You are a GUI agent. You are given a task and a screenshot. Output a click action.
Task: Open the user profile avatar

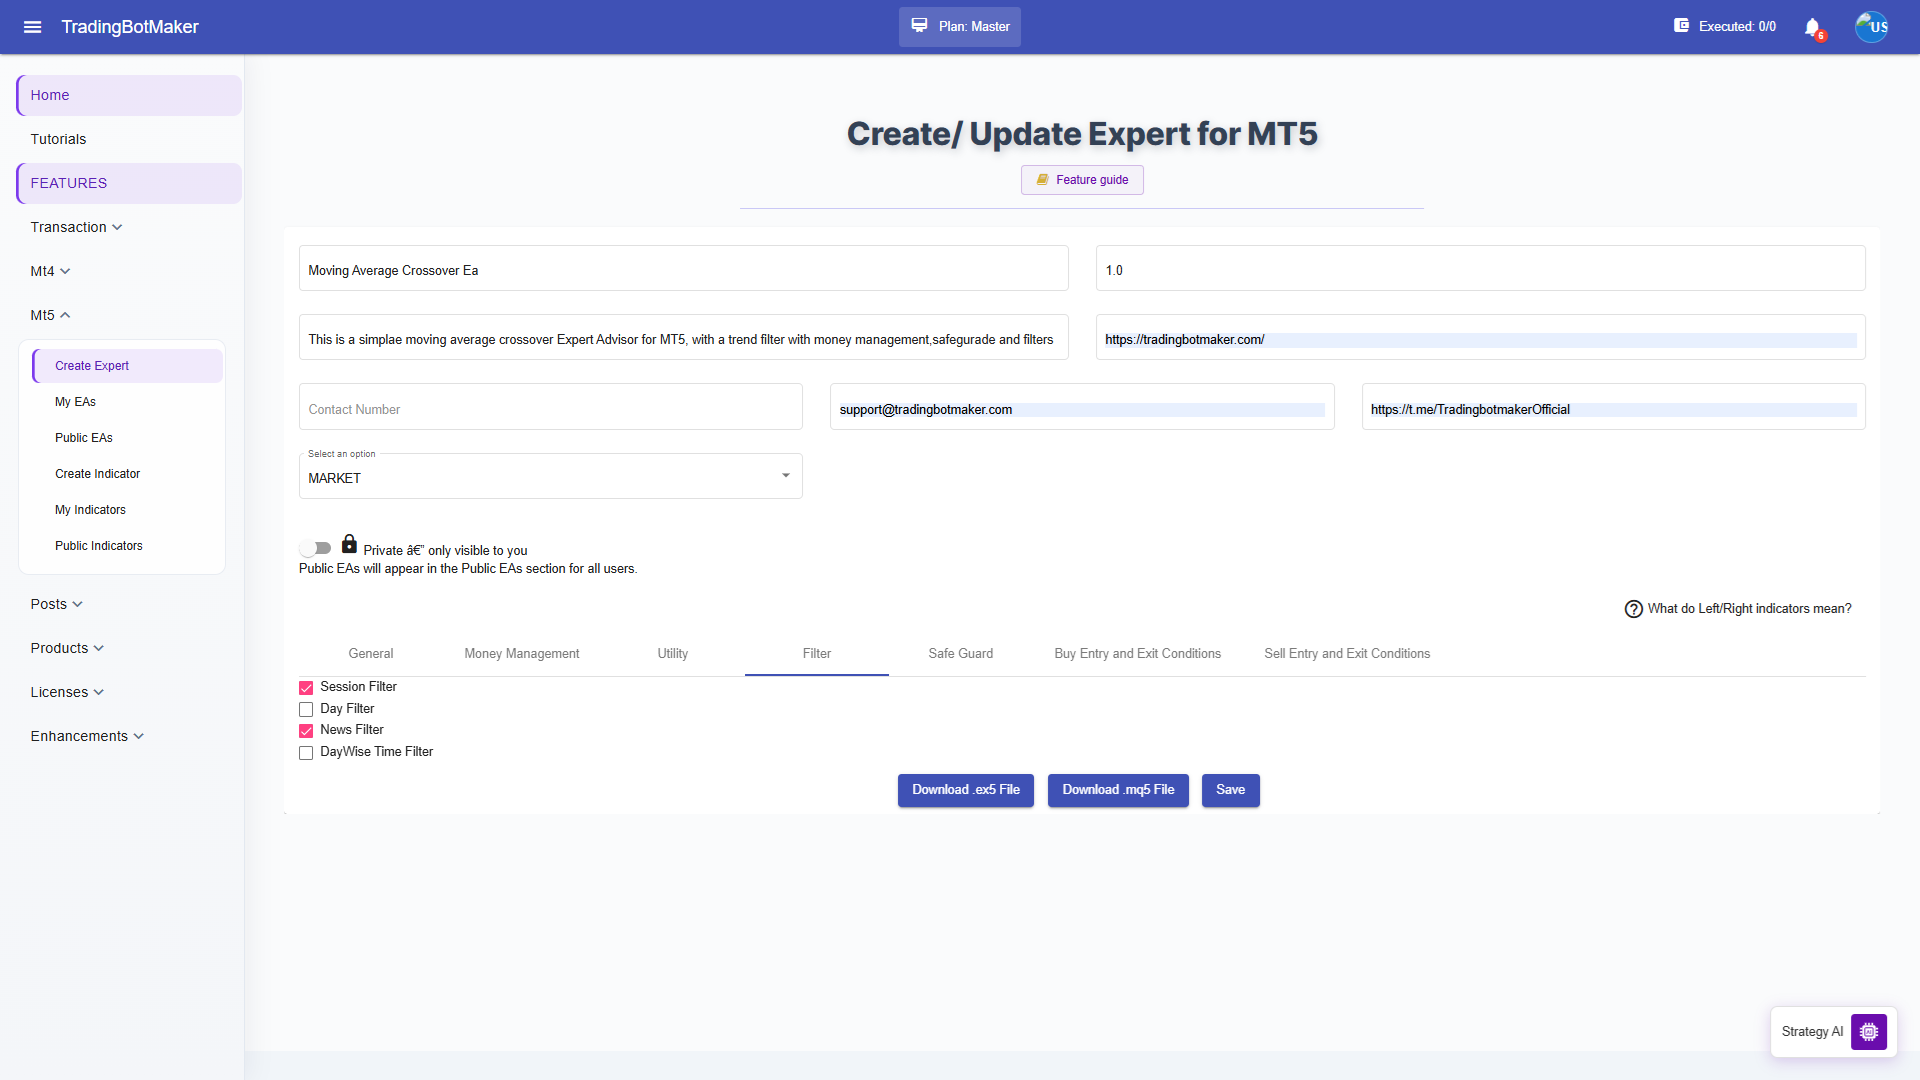coord(1871,27)
